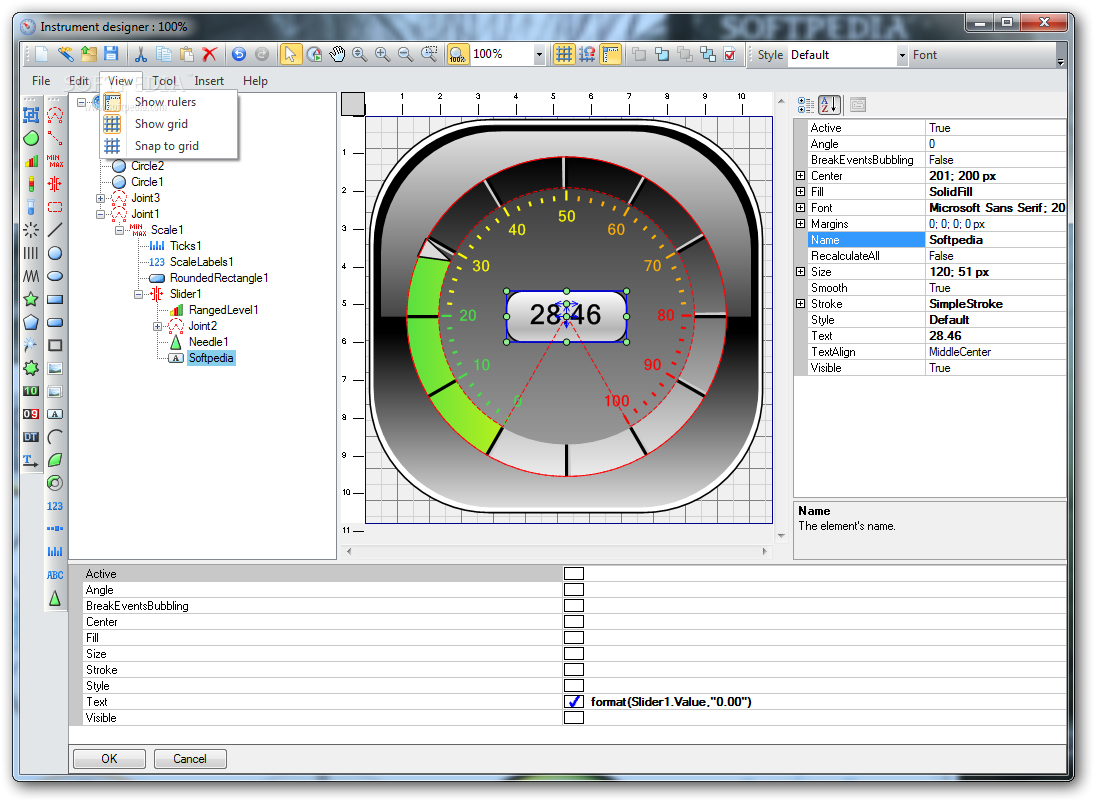This screenshot has height=802, width=1095.
Task: Choose the MIN MAX scale tool
Action: pyautogui.click(x=54, y=161)
